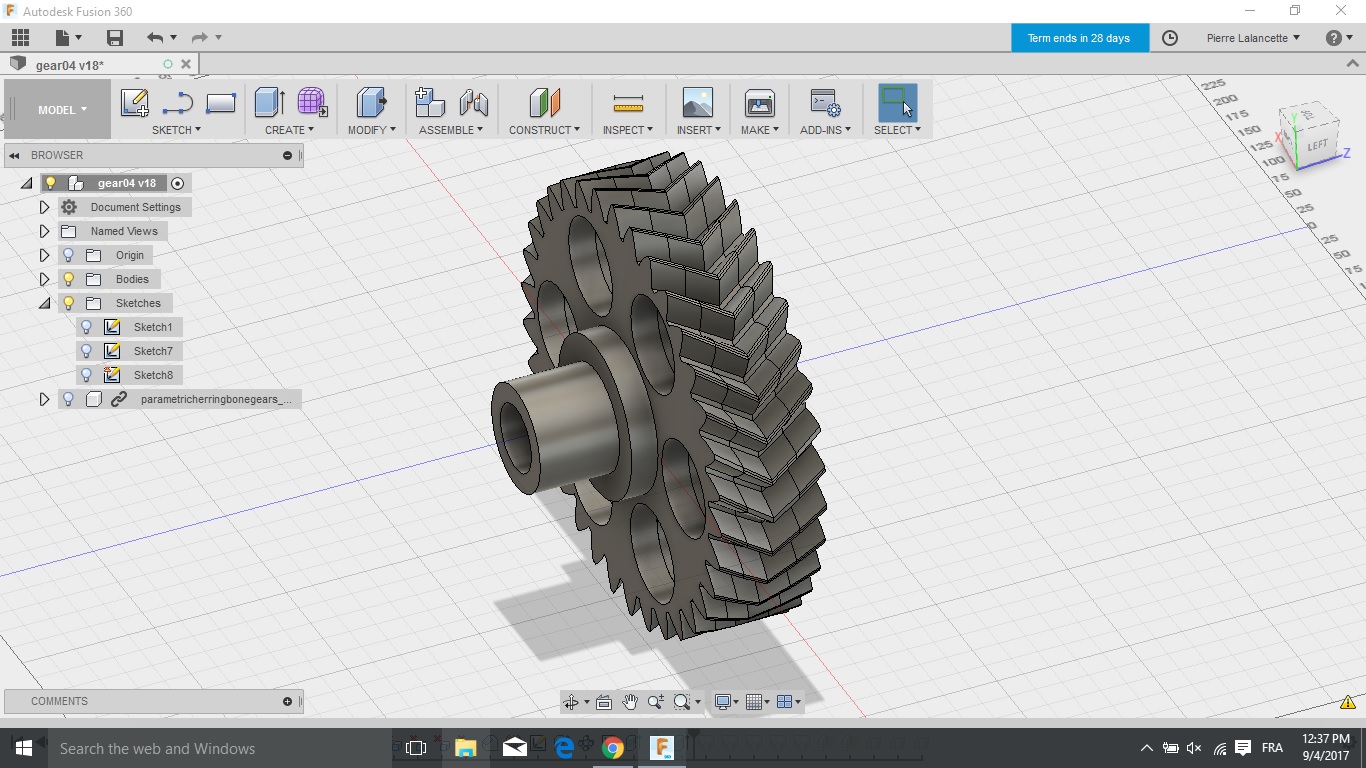Open the SKETCH menu
Viewport: 1366px width, 768px height.
pos(176,130)
